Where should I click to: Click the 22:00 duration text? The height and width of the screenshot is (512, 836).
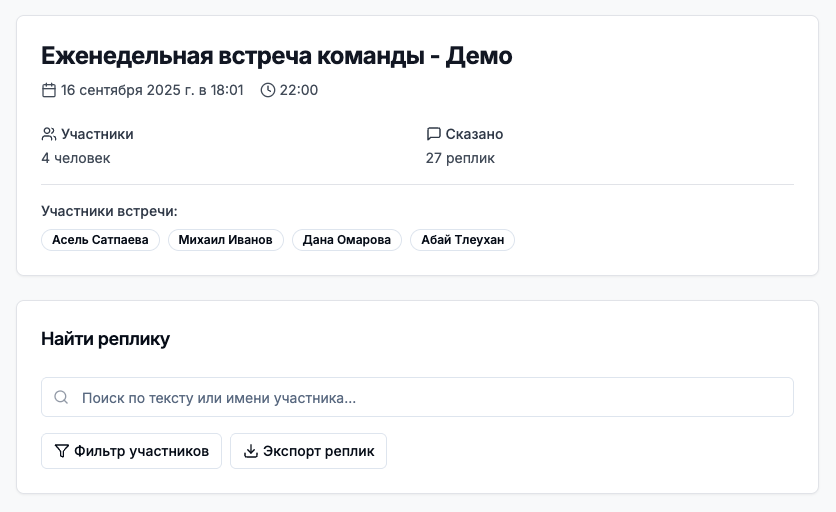pos(299,90)
